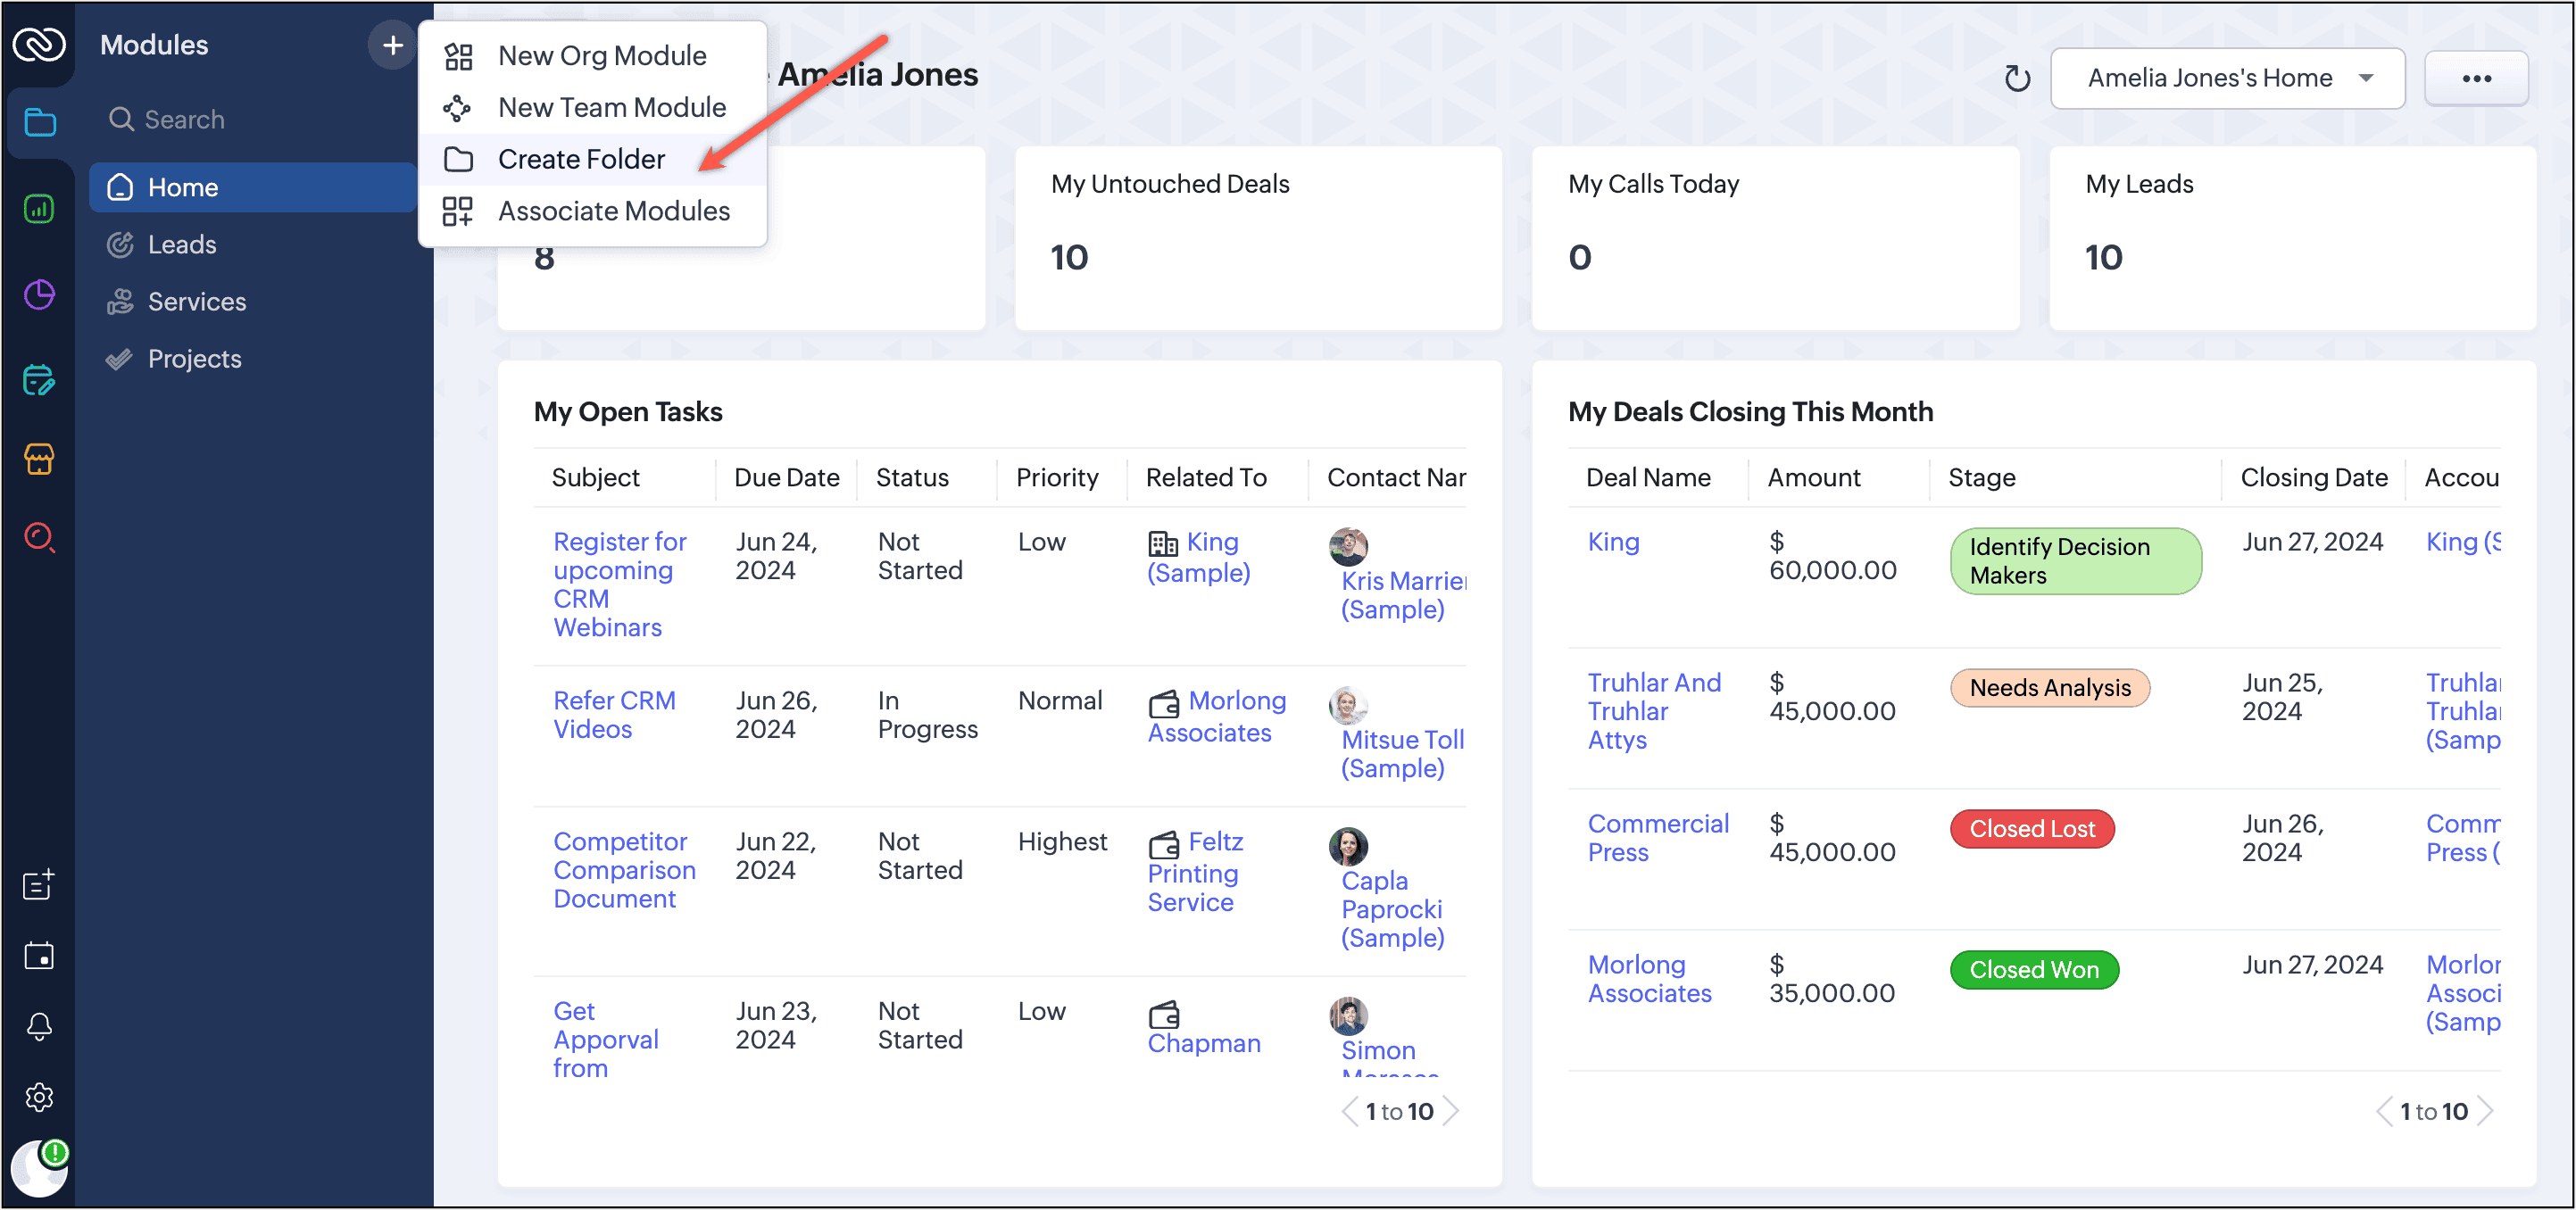Open Leads module in the sidebar
Image resolution: width=2576 pixels, height=1210 pixels.
[x=181, y=244]
